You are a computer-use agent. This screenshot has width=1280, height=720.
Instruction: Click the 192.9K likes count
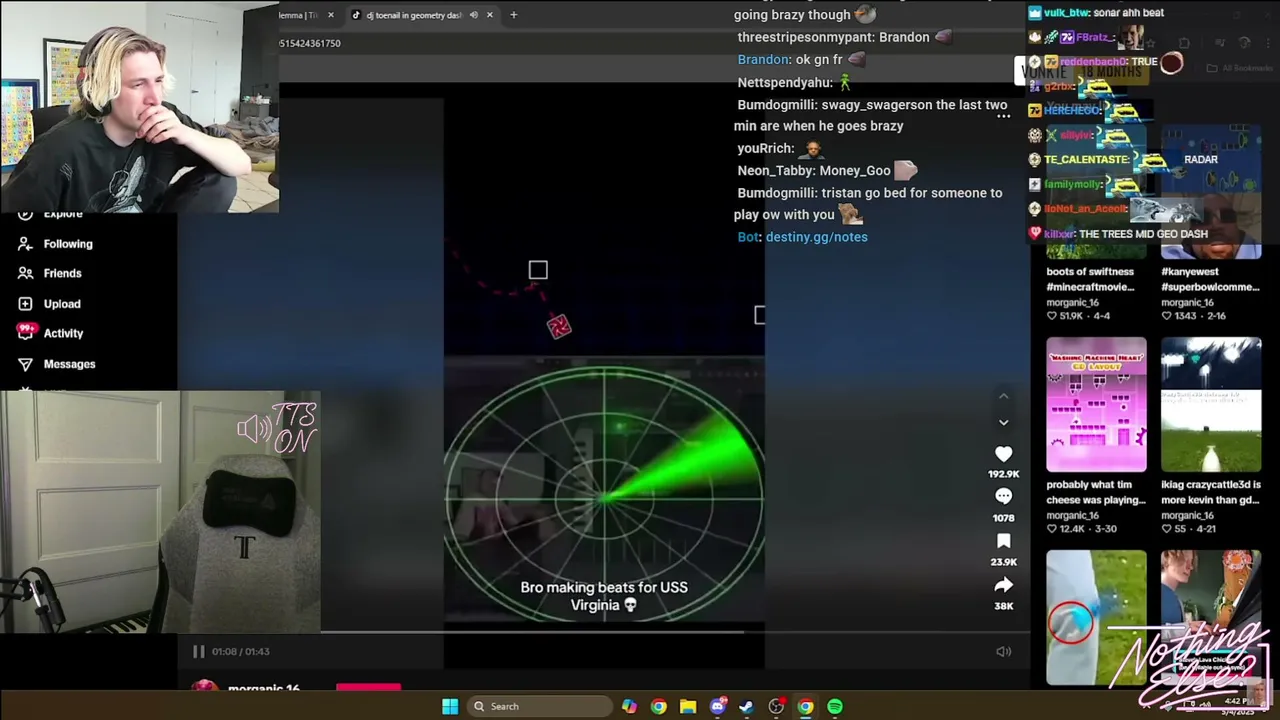(x=1003, y=474)
